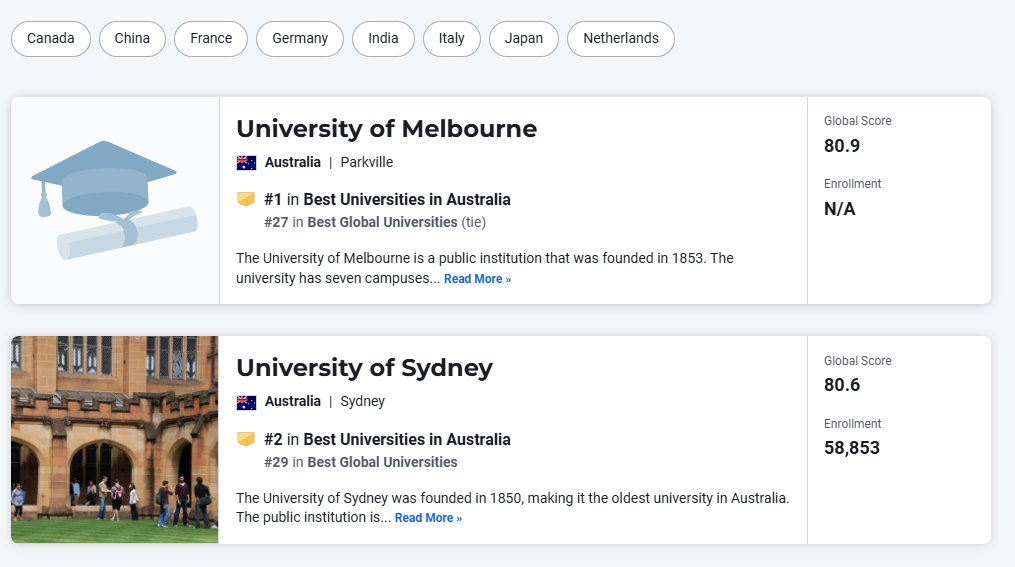Screen dimensions: 1015x567
Task: Open the University of Sydney campus photo
Action: click(115, 439)
